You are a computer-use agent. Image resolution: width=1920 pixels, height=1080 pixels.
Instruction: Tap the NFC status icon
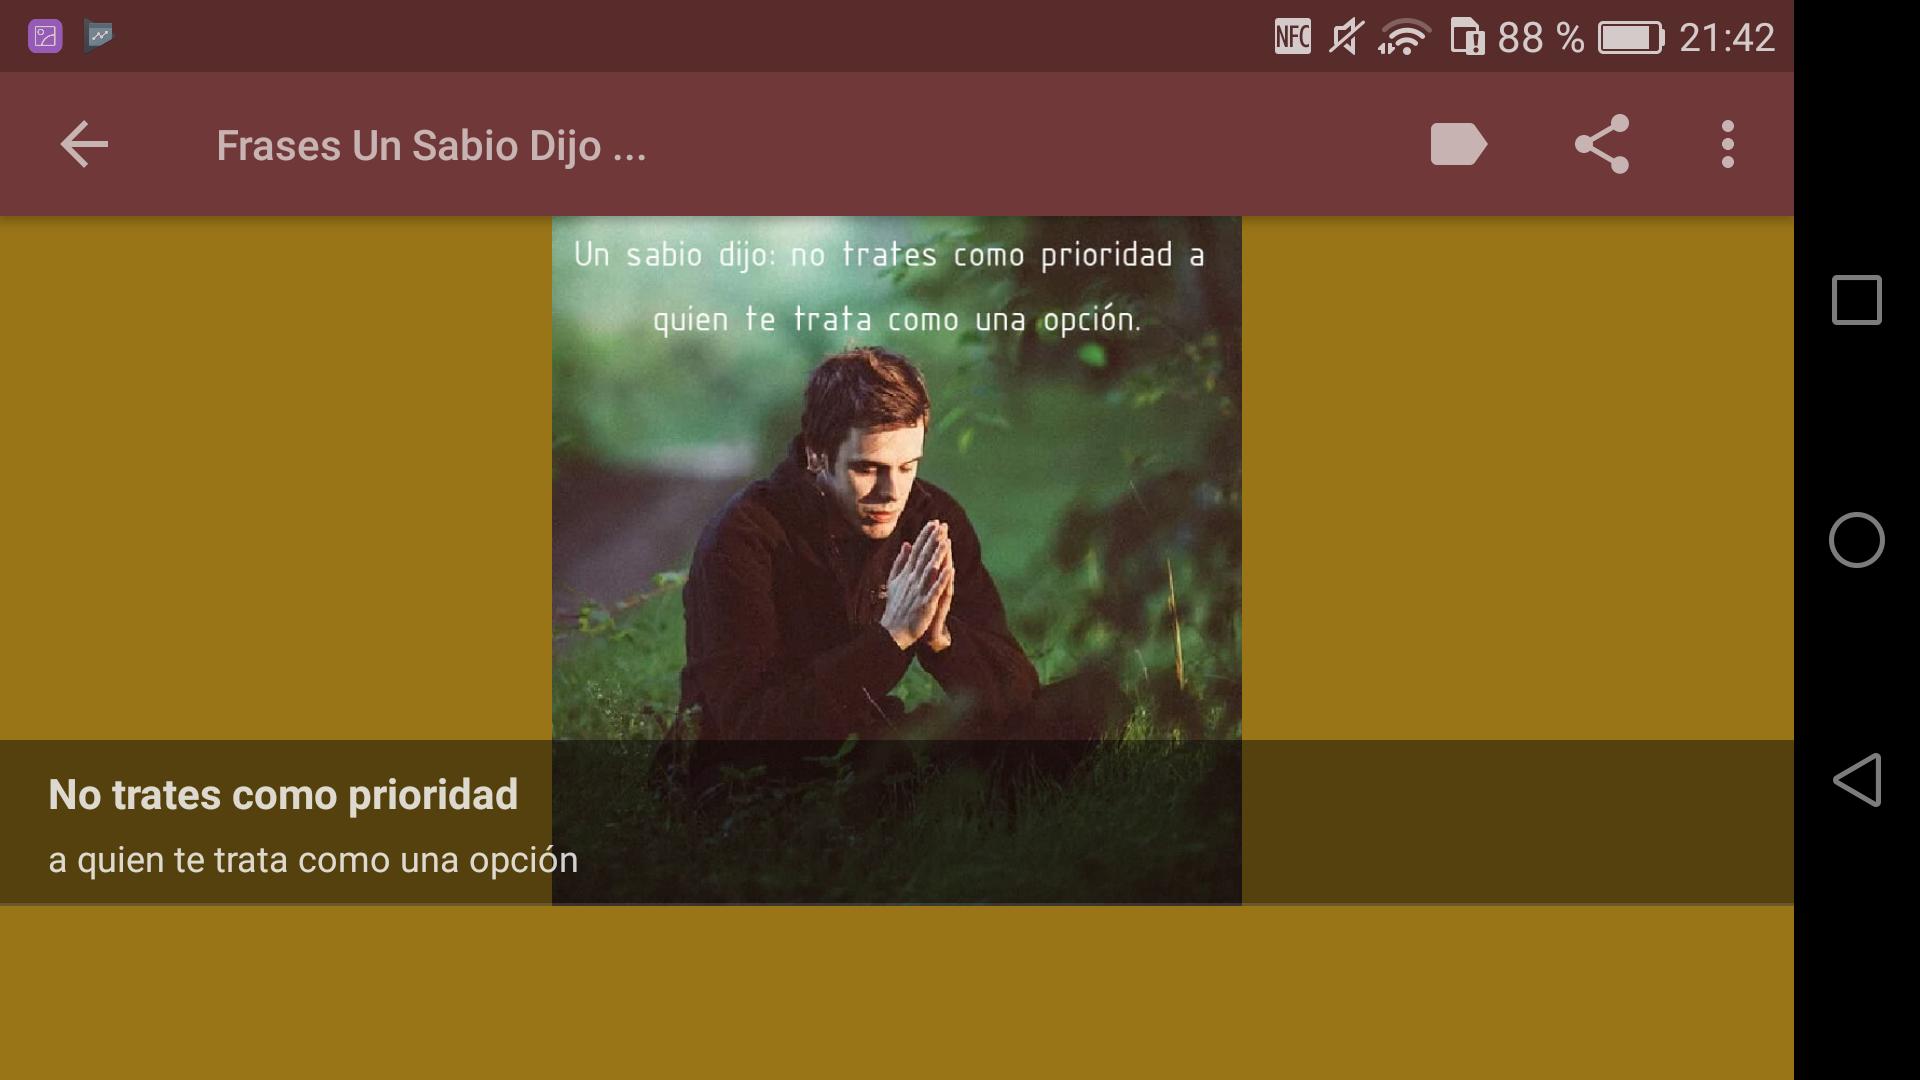(x=1292, y=37)
